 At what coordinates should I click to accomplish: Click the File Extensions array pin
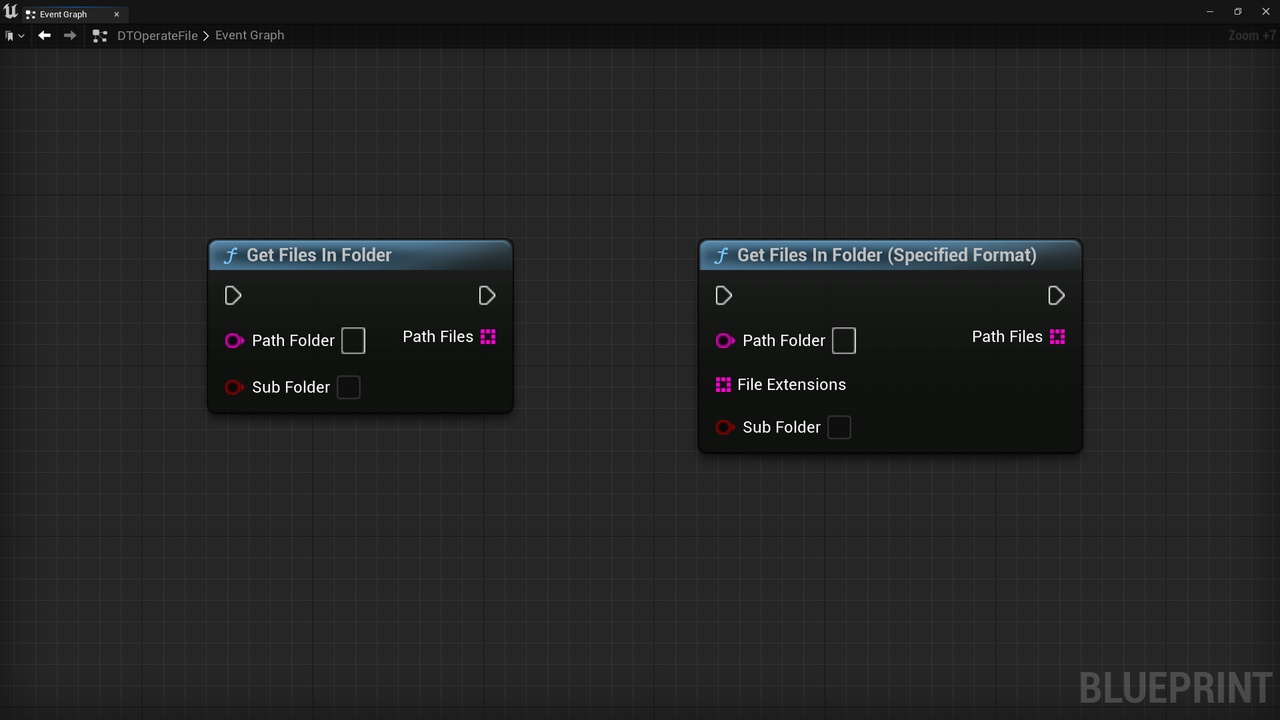pos(723,384)
